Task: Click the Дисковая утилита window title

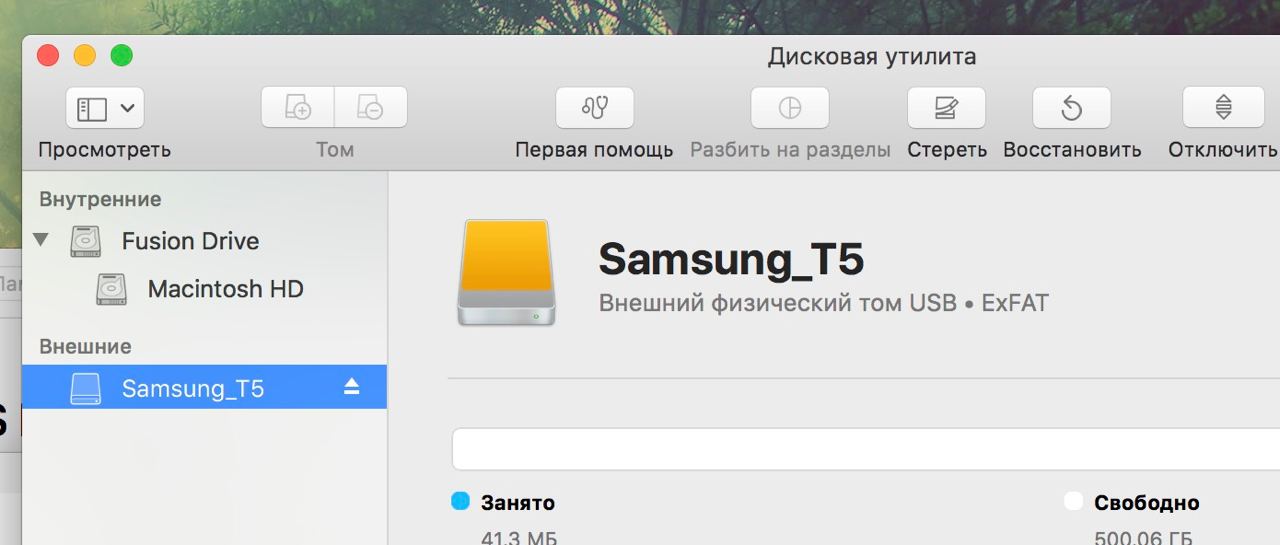Action: [x=872, y=56]
